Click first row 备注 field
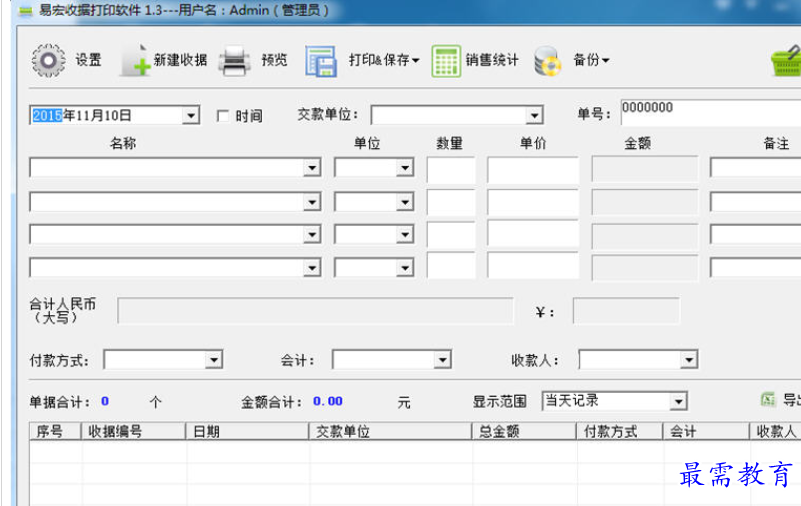801x506 pixels. (756, 168)
